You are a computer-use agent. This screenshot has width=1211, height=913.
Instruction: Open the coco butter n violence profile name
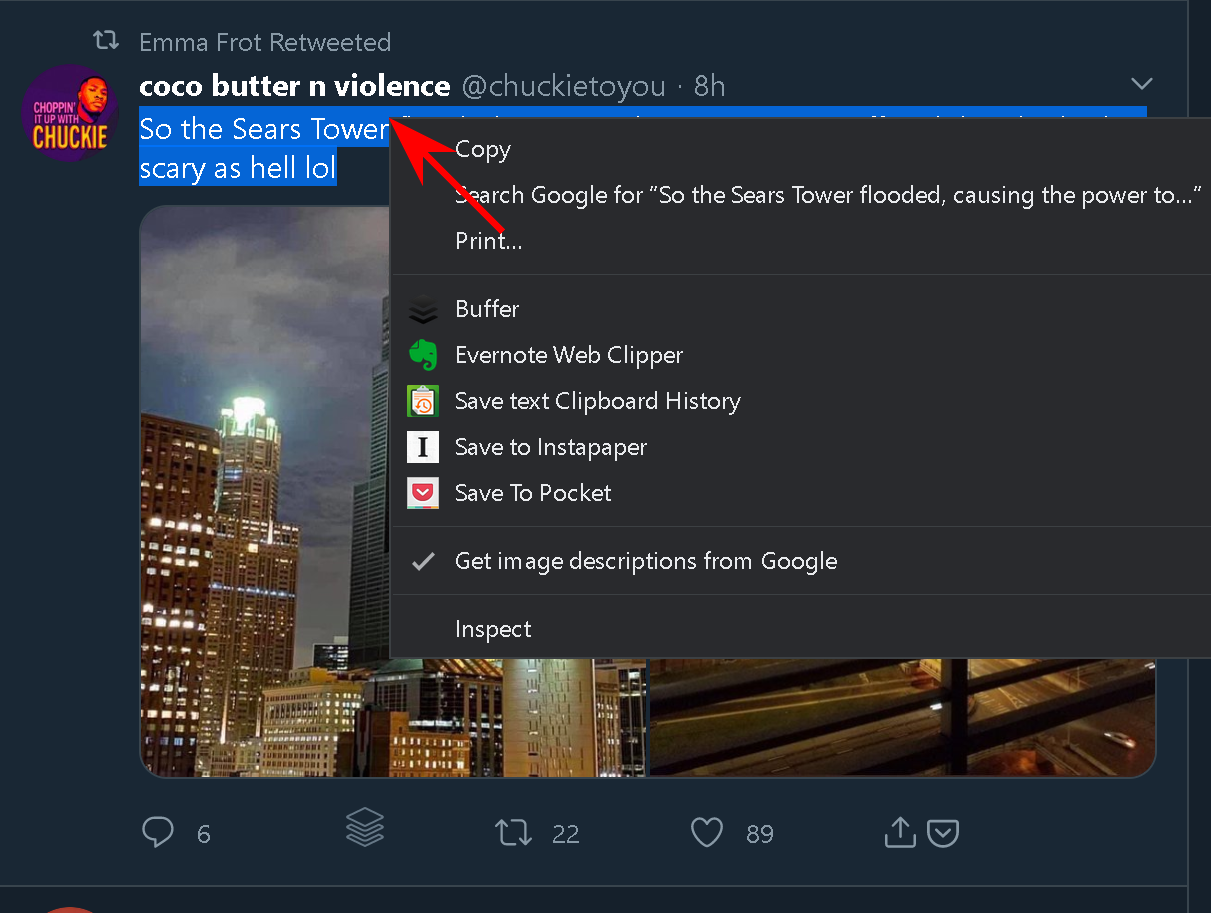(x=295, y=86)
